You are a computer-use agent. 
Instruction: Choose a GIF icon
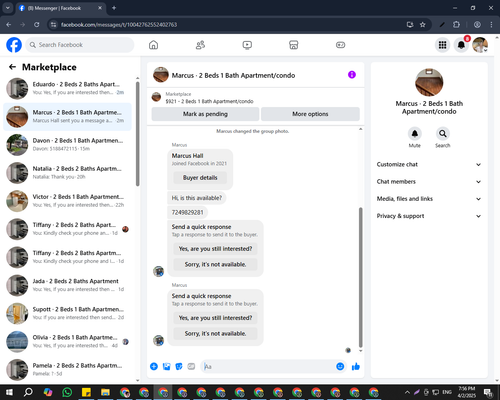coord(191,367)
